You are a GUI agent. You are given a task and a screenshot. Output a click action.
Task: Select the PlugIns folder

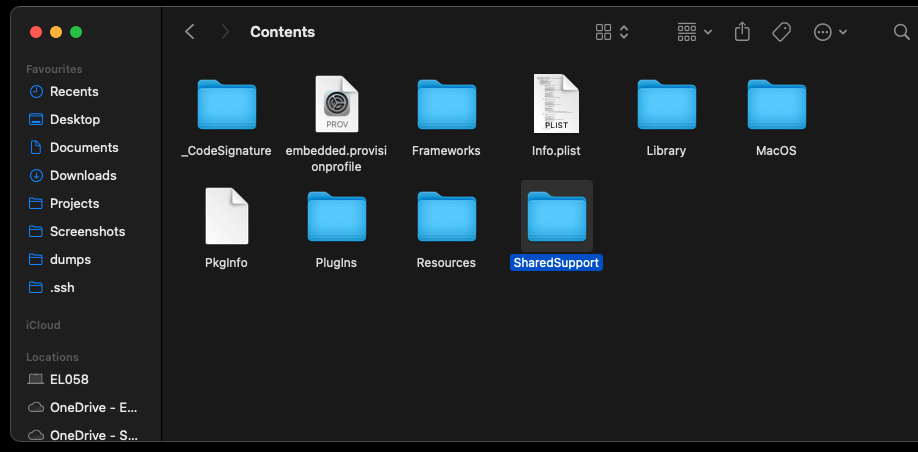[336, 217]
